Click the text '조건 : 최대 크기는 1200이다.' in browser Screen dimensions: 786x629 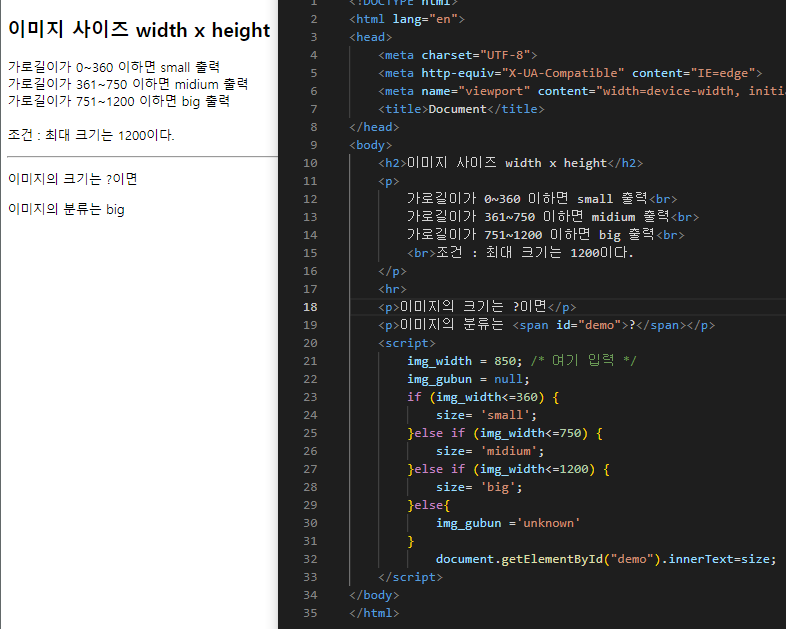91,135
